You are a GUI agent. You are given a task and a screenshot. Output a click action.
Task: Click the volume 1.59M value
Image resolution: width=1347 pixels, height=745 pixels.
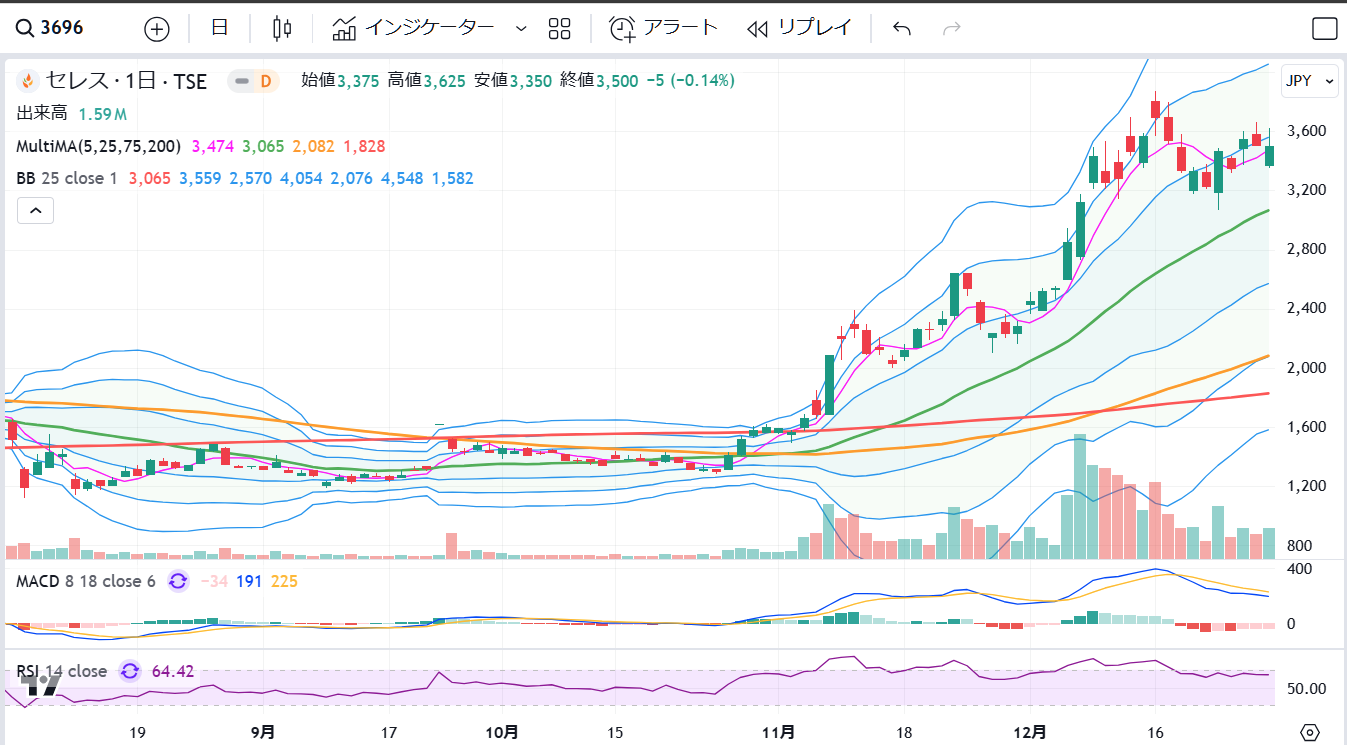pyautogui.click(x=102, y=114)
